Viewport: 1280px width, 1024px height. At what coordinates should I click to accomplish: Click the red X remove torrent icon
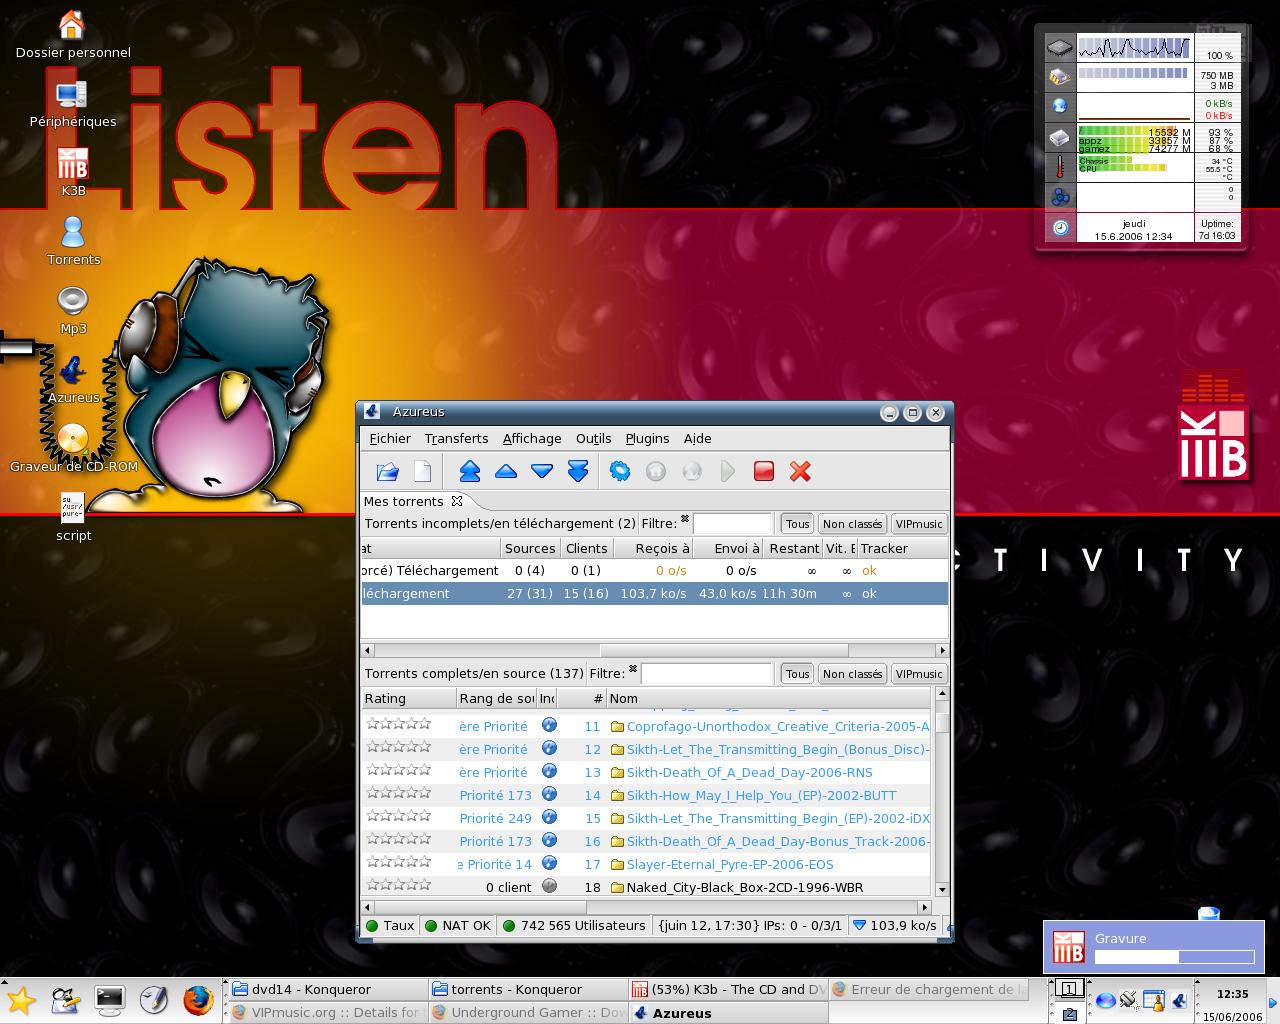click(800, 471)
